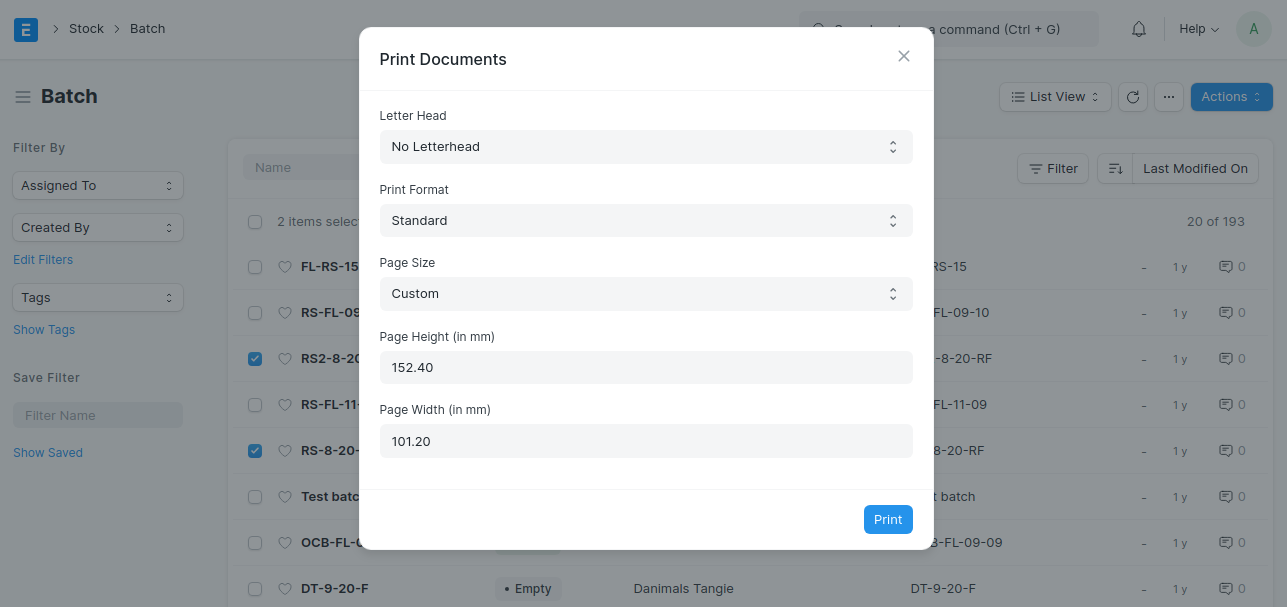Viewport: 1287px width, 607px height.
Task: Click the notification bell icon
Action: [x=1139, y=29]
